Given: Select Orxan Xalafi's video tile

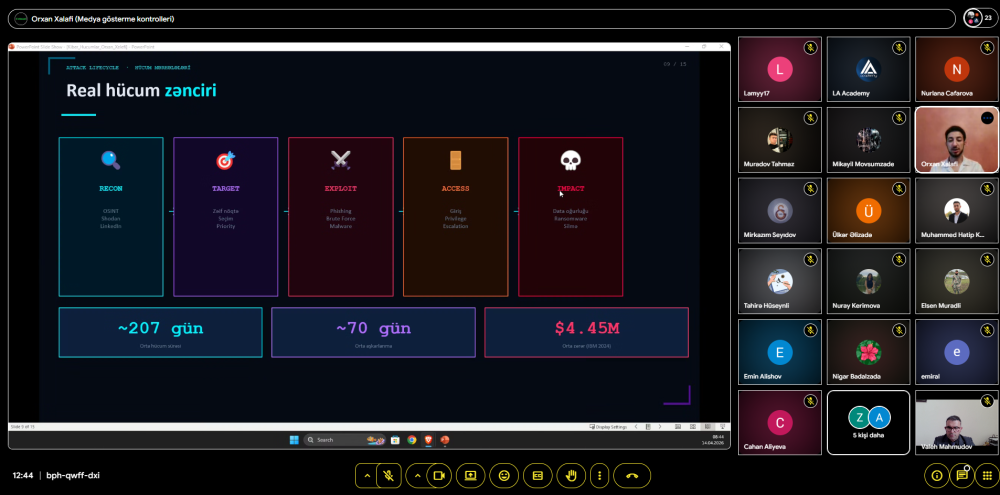Looking at the screenshot, I should pyautogui.click(x=956, y=141).
